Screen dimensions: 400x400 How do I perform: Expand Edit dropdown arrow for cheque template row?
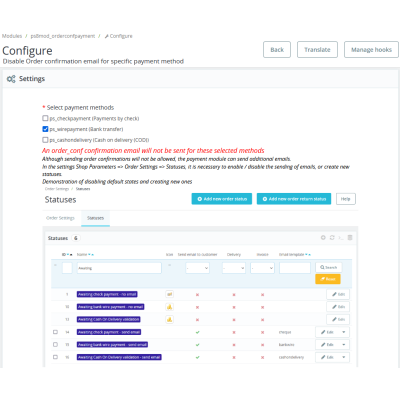point(344,332)
